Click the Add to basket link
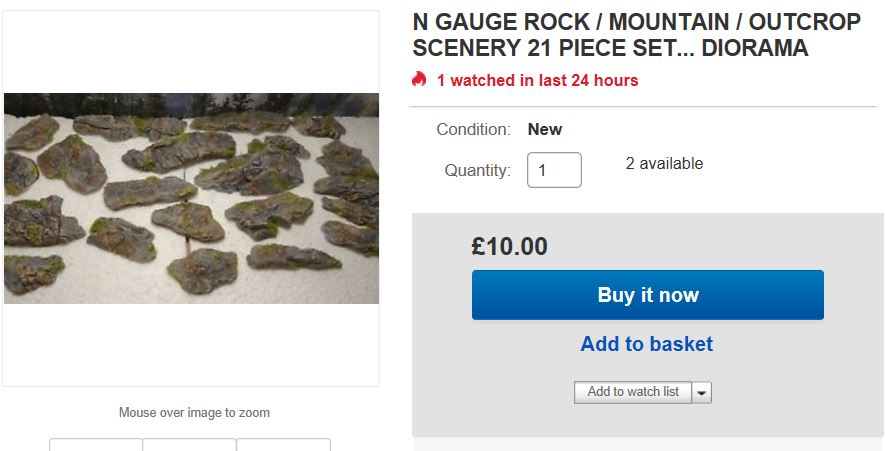885x451 pixels. tap(646, 344)
